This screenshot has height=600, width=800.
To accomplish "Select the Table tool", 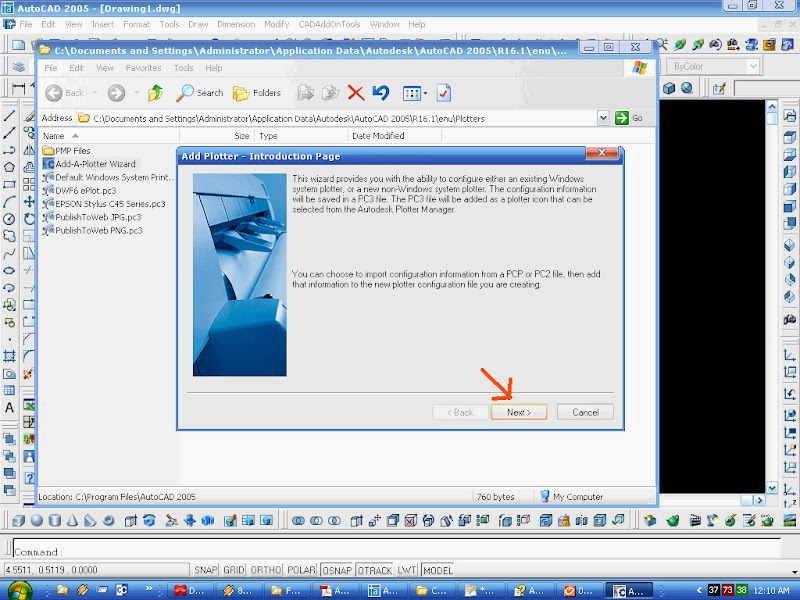I will click(9, 391).
